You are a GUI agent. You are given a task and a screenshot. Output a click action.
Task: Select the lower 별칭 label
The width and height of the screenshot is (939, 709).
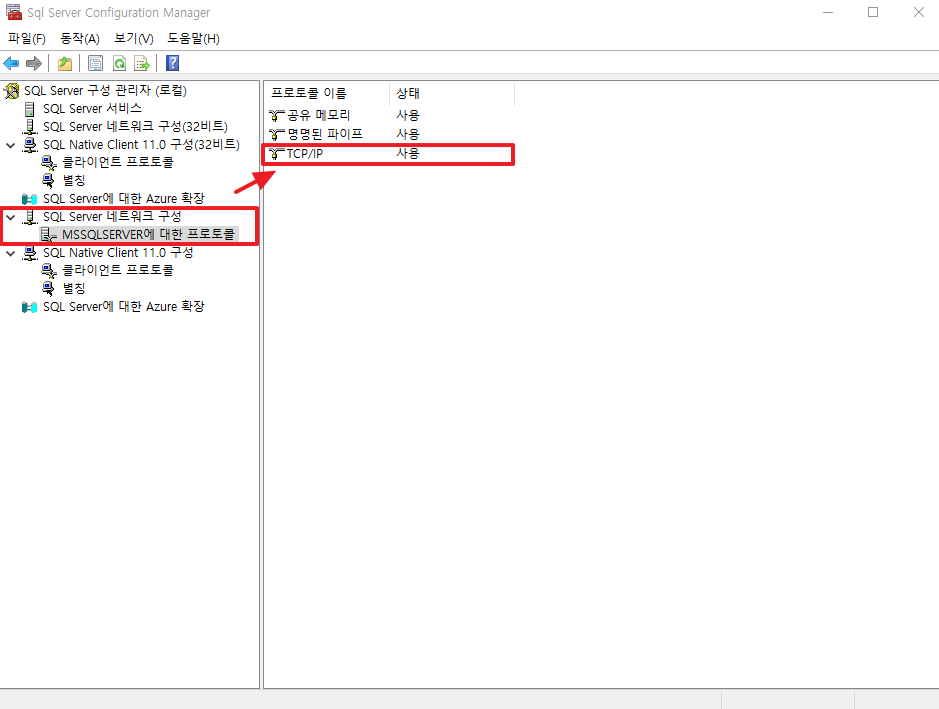point(74,289)
